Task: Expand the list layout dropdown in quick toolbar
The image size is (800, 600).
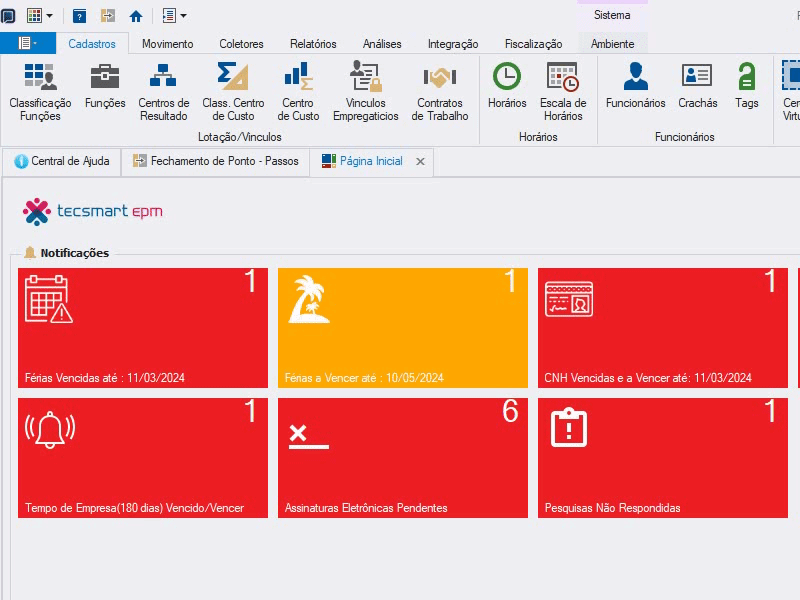Action: 184,16
